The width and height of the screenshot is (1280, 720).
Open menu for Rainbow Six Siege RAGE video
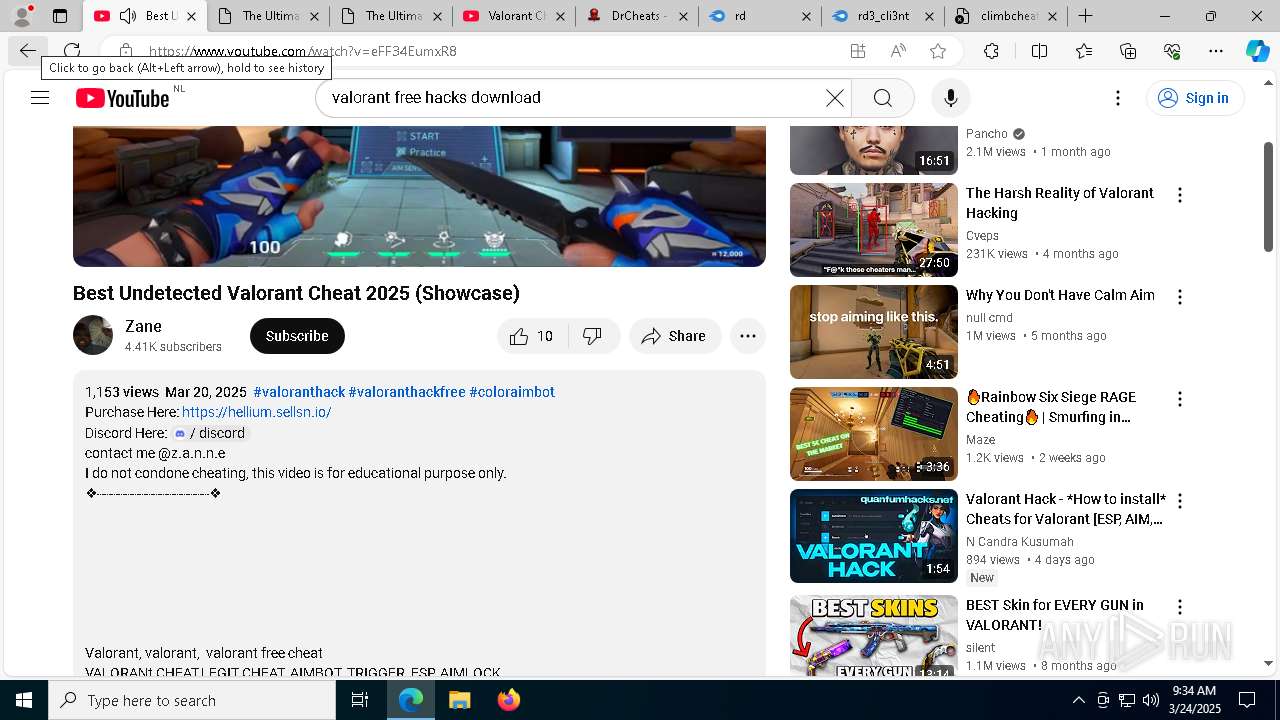point(1180,399)
